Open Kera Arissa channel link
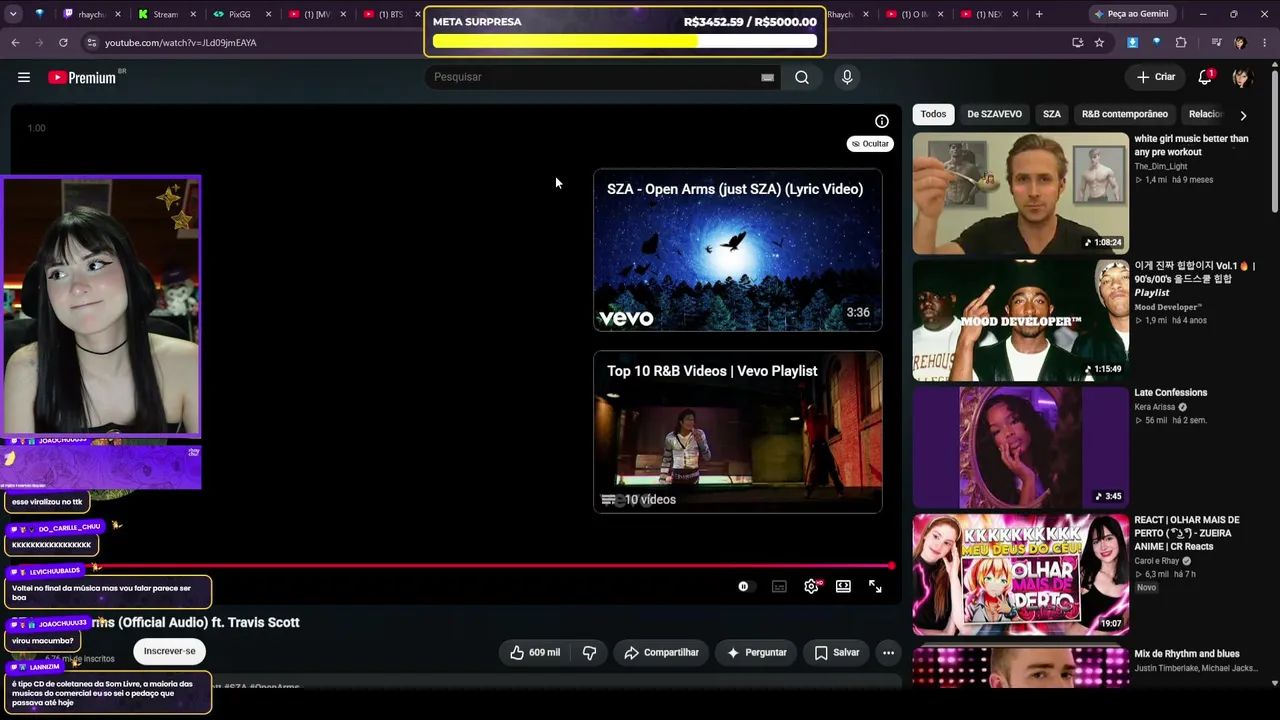This screenshot has width=1280, height=720. tap(1155, 407)
